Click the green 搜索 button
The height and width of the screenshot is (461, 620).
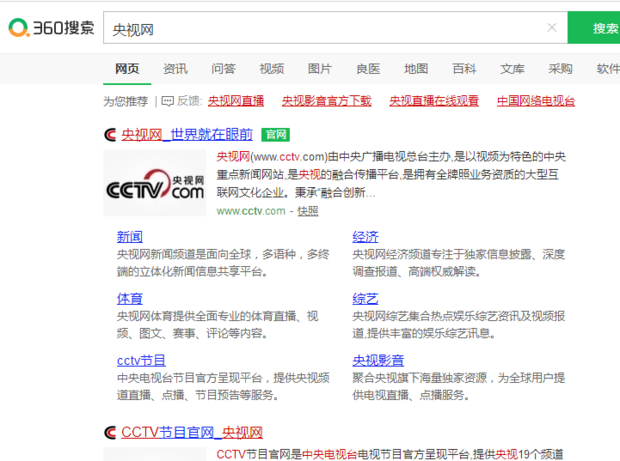click(x=594, y=28)
